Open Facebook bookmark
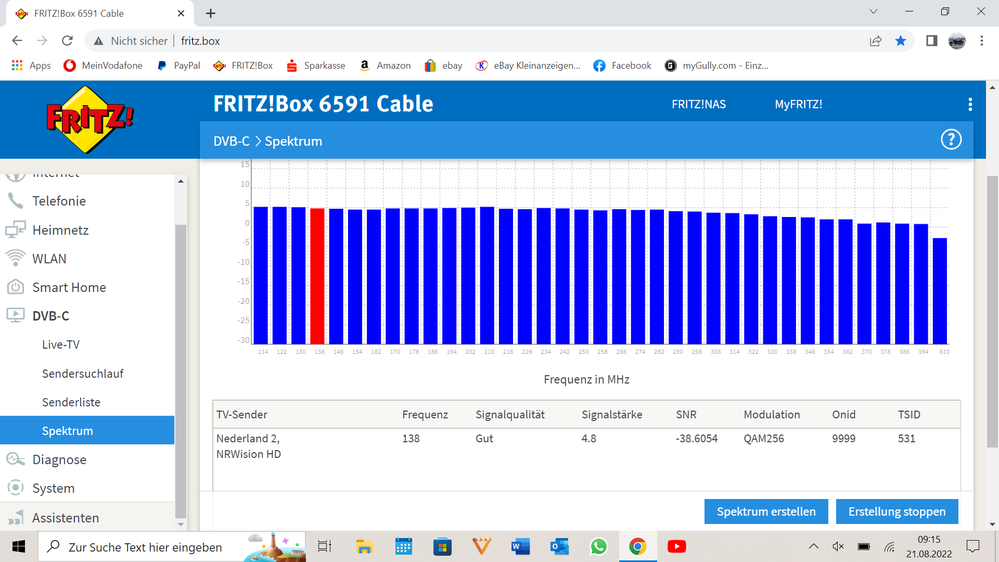This screenshot has width=999, height=562. click(622, 66)
